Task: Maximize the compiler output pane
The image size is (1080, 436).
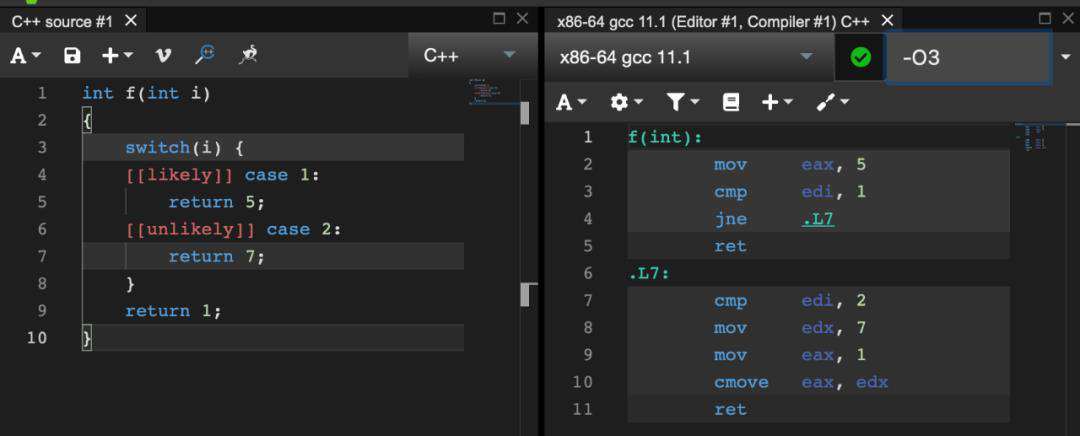Action: (x=1045, y=19)
